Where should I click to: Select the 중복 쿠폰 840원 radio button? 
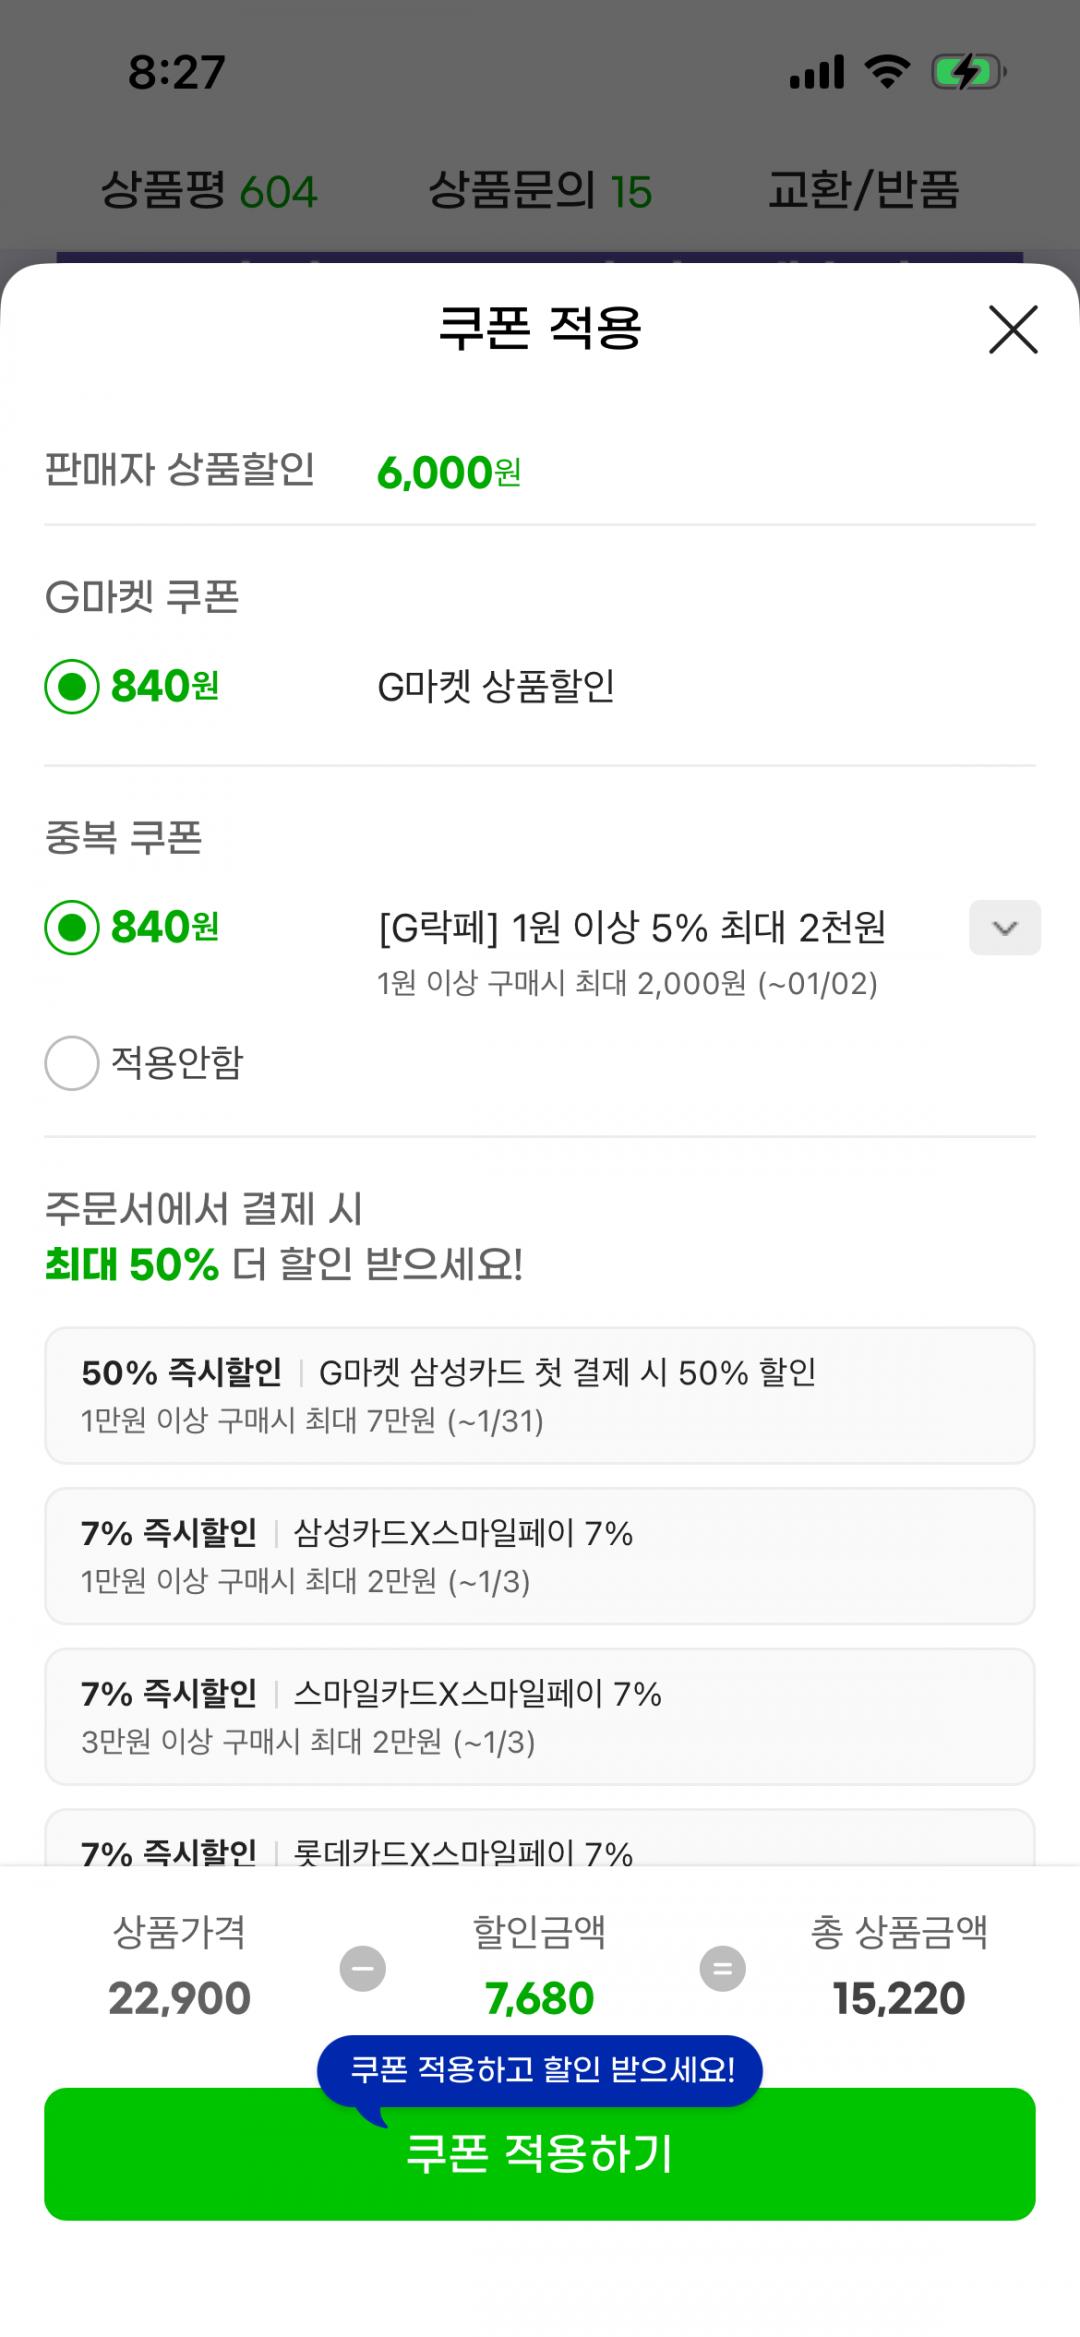(x=72, y=928)
